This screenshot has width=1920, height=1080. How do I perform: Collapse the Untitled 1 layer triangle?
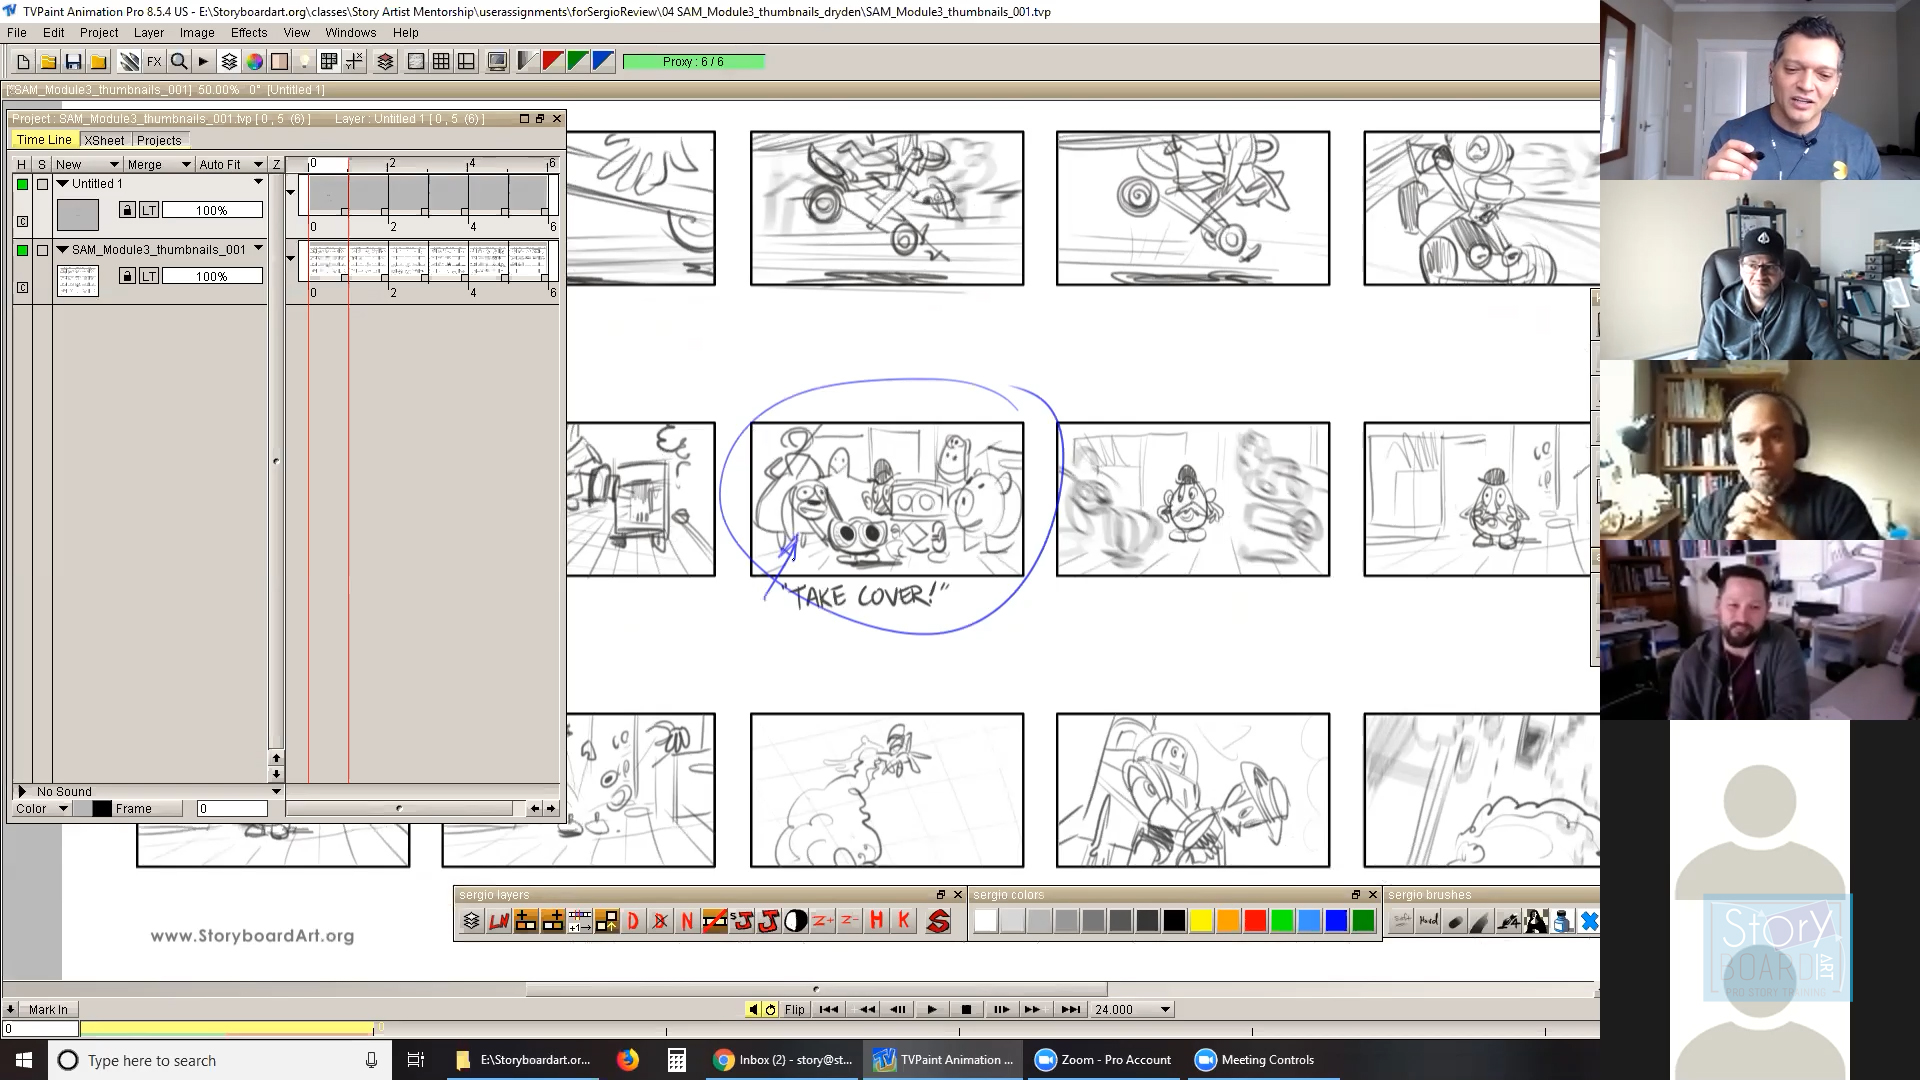point(63,184)
